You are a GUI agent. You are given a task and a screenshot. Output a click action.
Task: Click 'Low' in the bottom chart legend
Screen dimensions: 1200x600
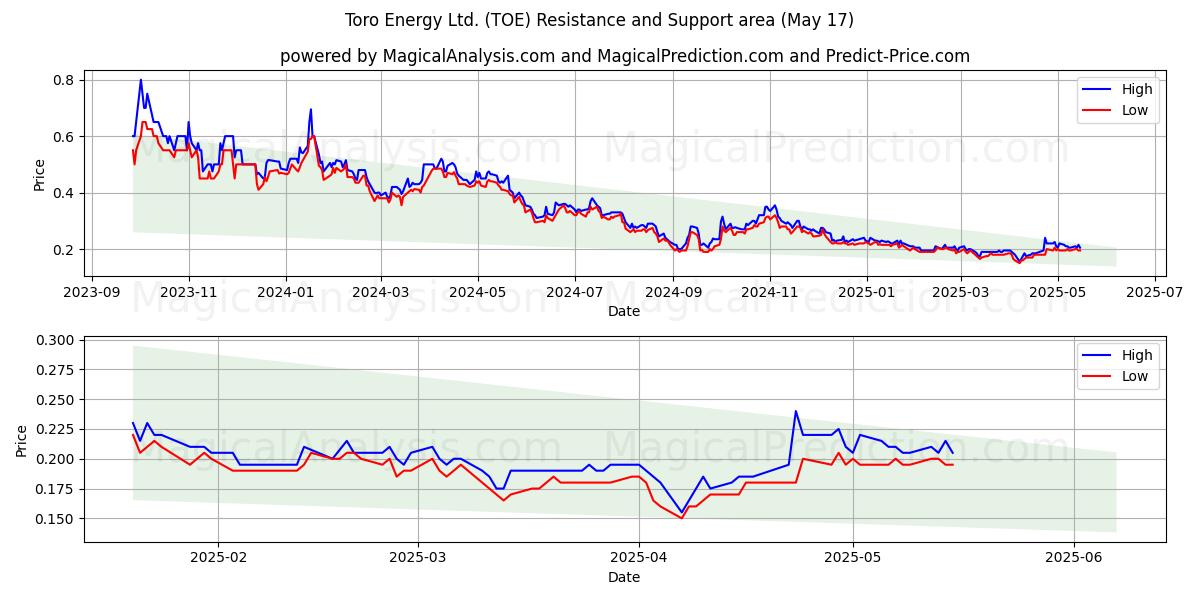point(1135,376)
